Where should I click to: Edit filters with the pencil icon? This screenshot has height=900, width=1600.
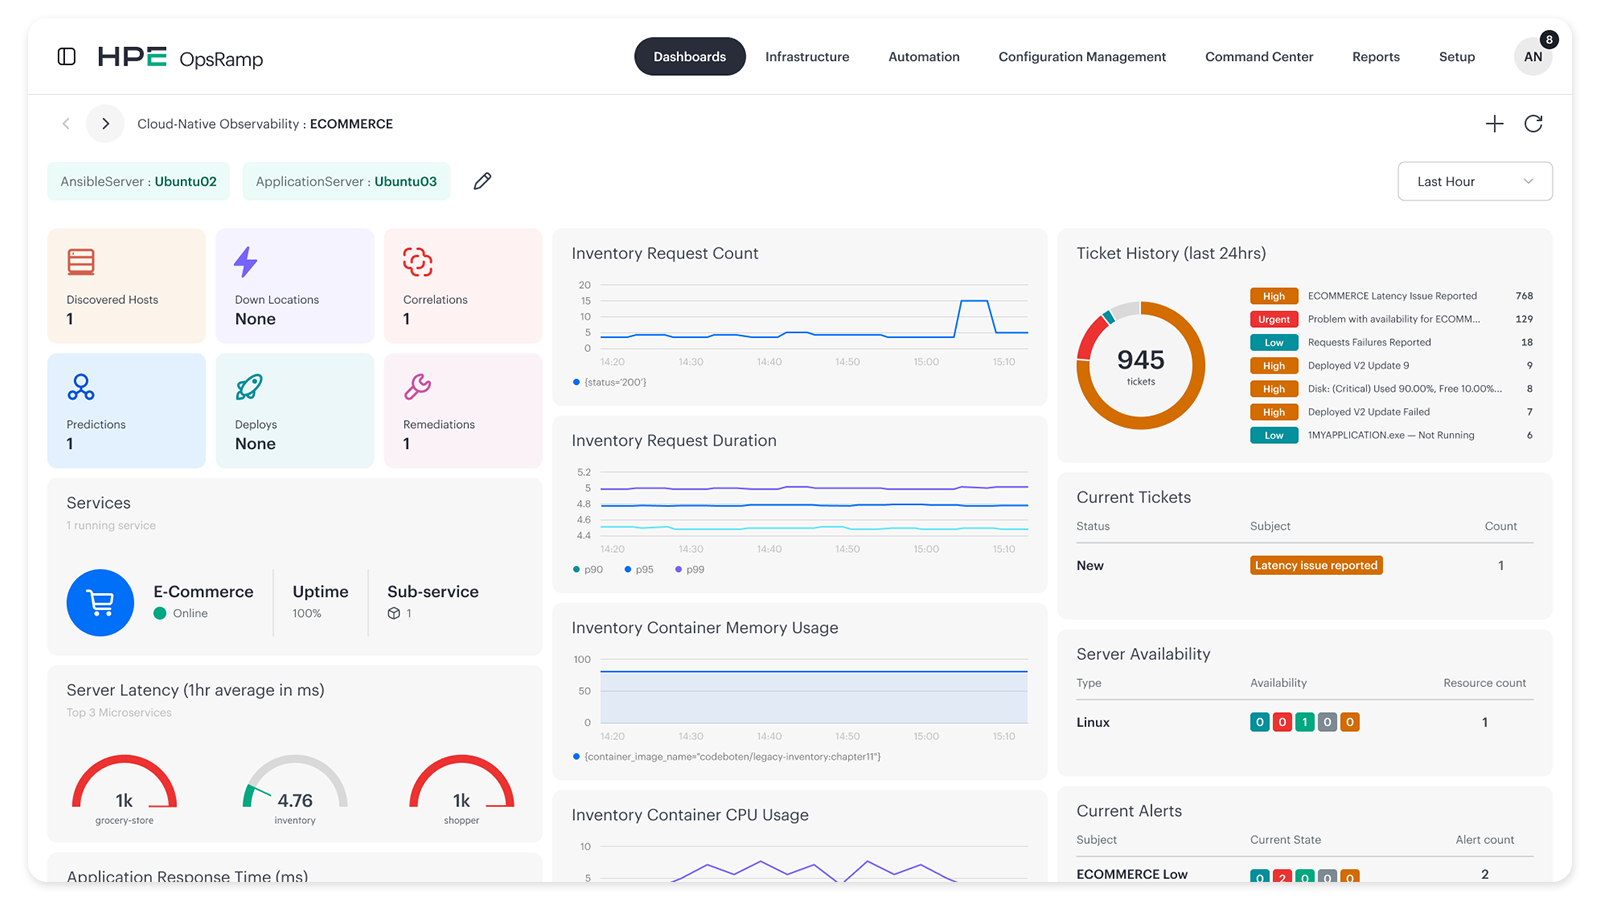click(482, 181)
